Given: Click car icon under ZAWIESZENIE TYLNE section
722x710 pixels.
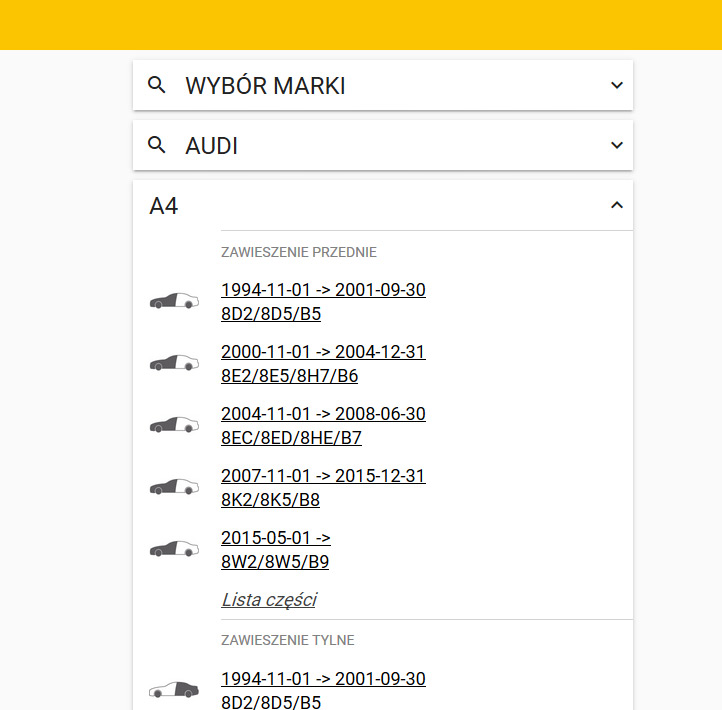Looking at the screenshot, I should coord(174,690).
